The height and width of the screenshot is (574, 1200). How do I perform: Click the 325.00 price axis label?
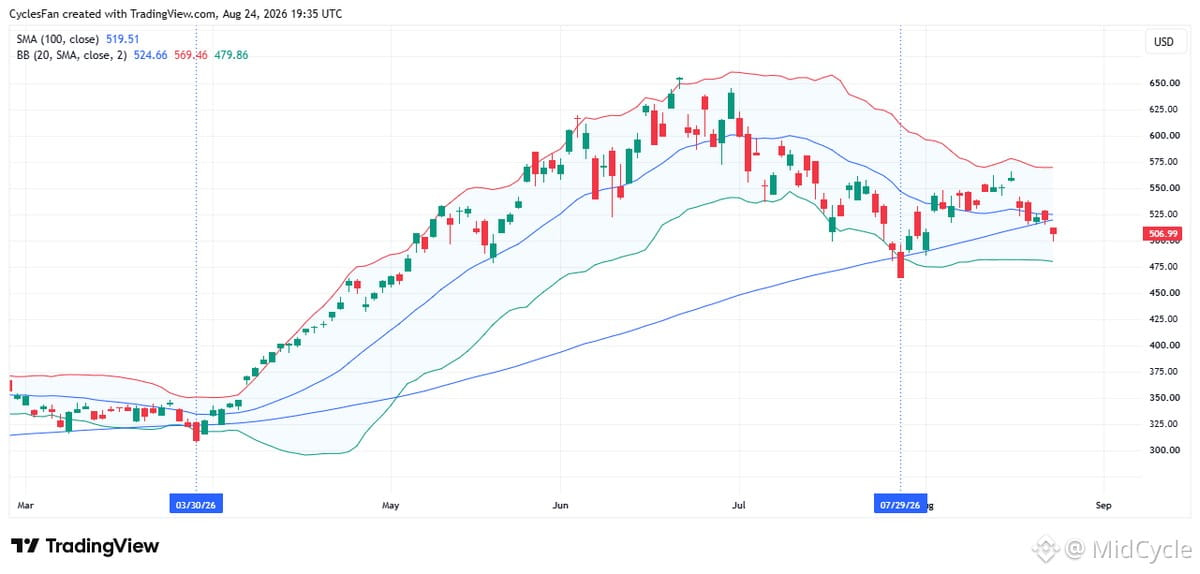1165,424
